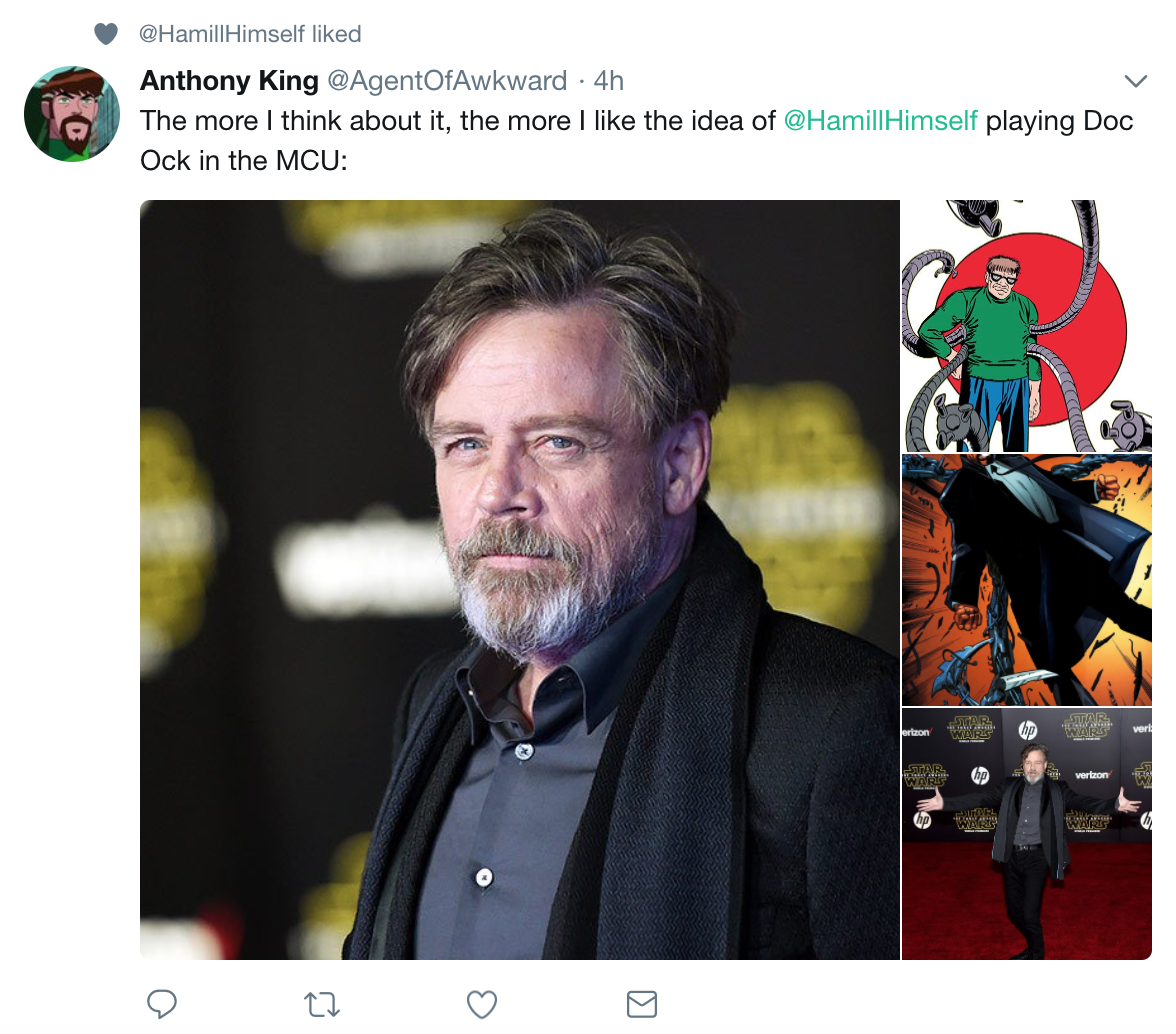This screenshot has width=1176, height=1034.
Task: Click @HamillHimself in the liked notice
Action: tap(221, 34)
